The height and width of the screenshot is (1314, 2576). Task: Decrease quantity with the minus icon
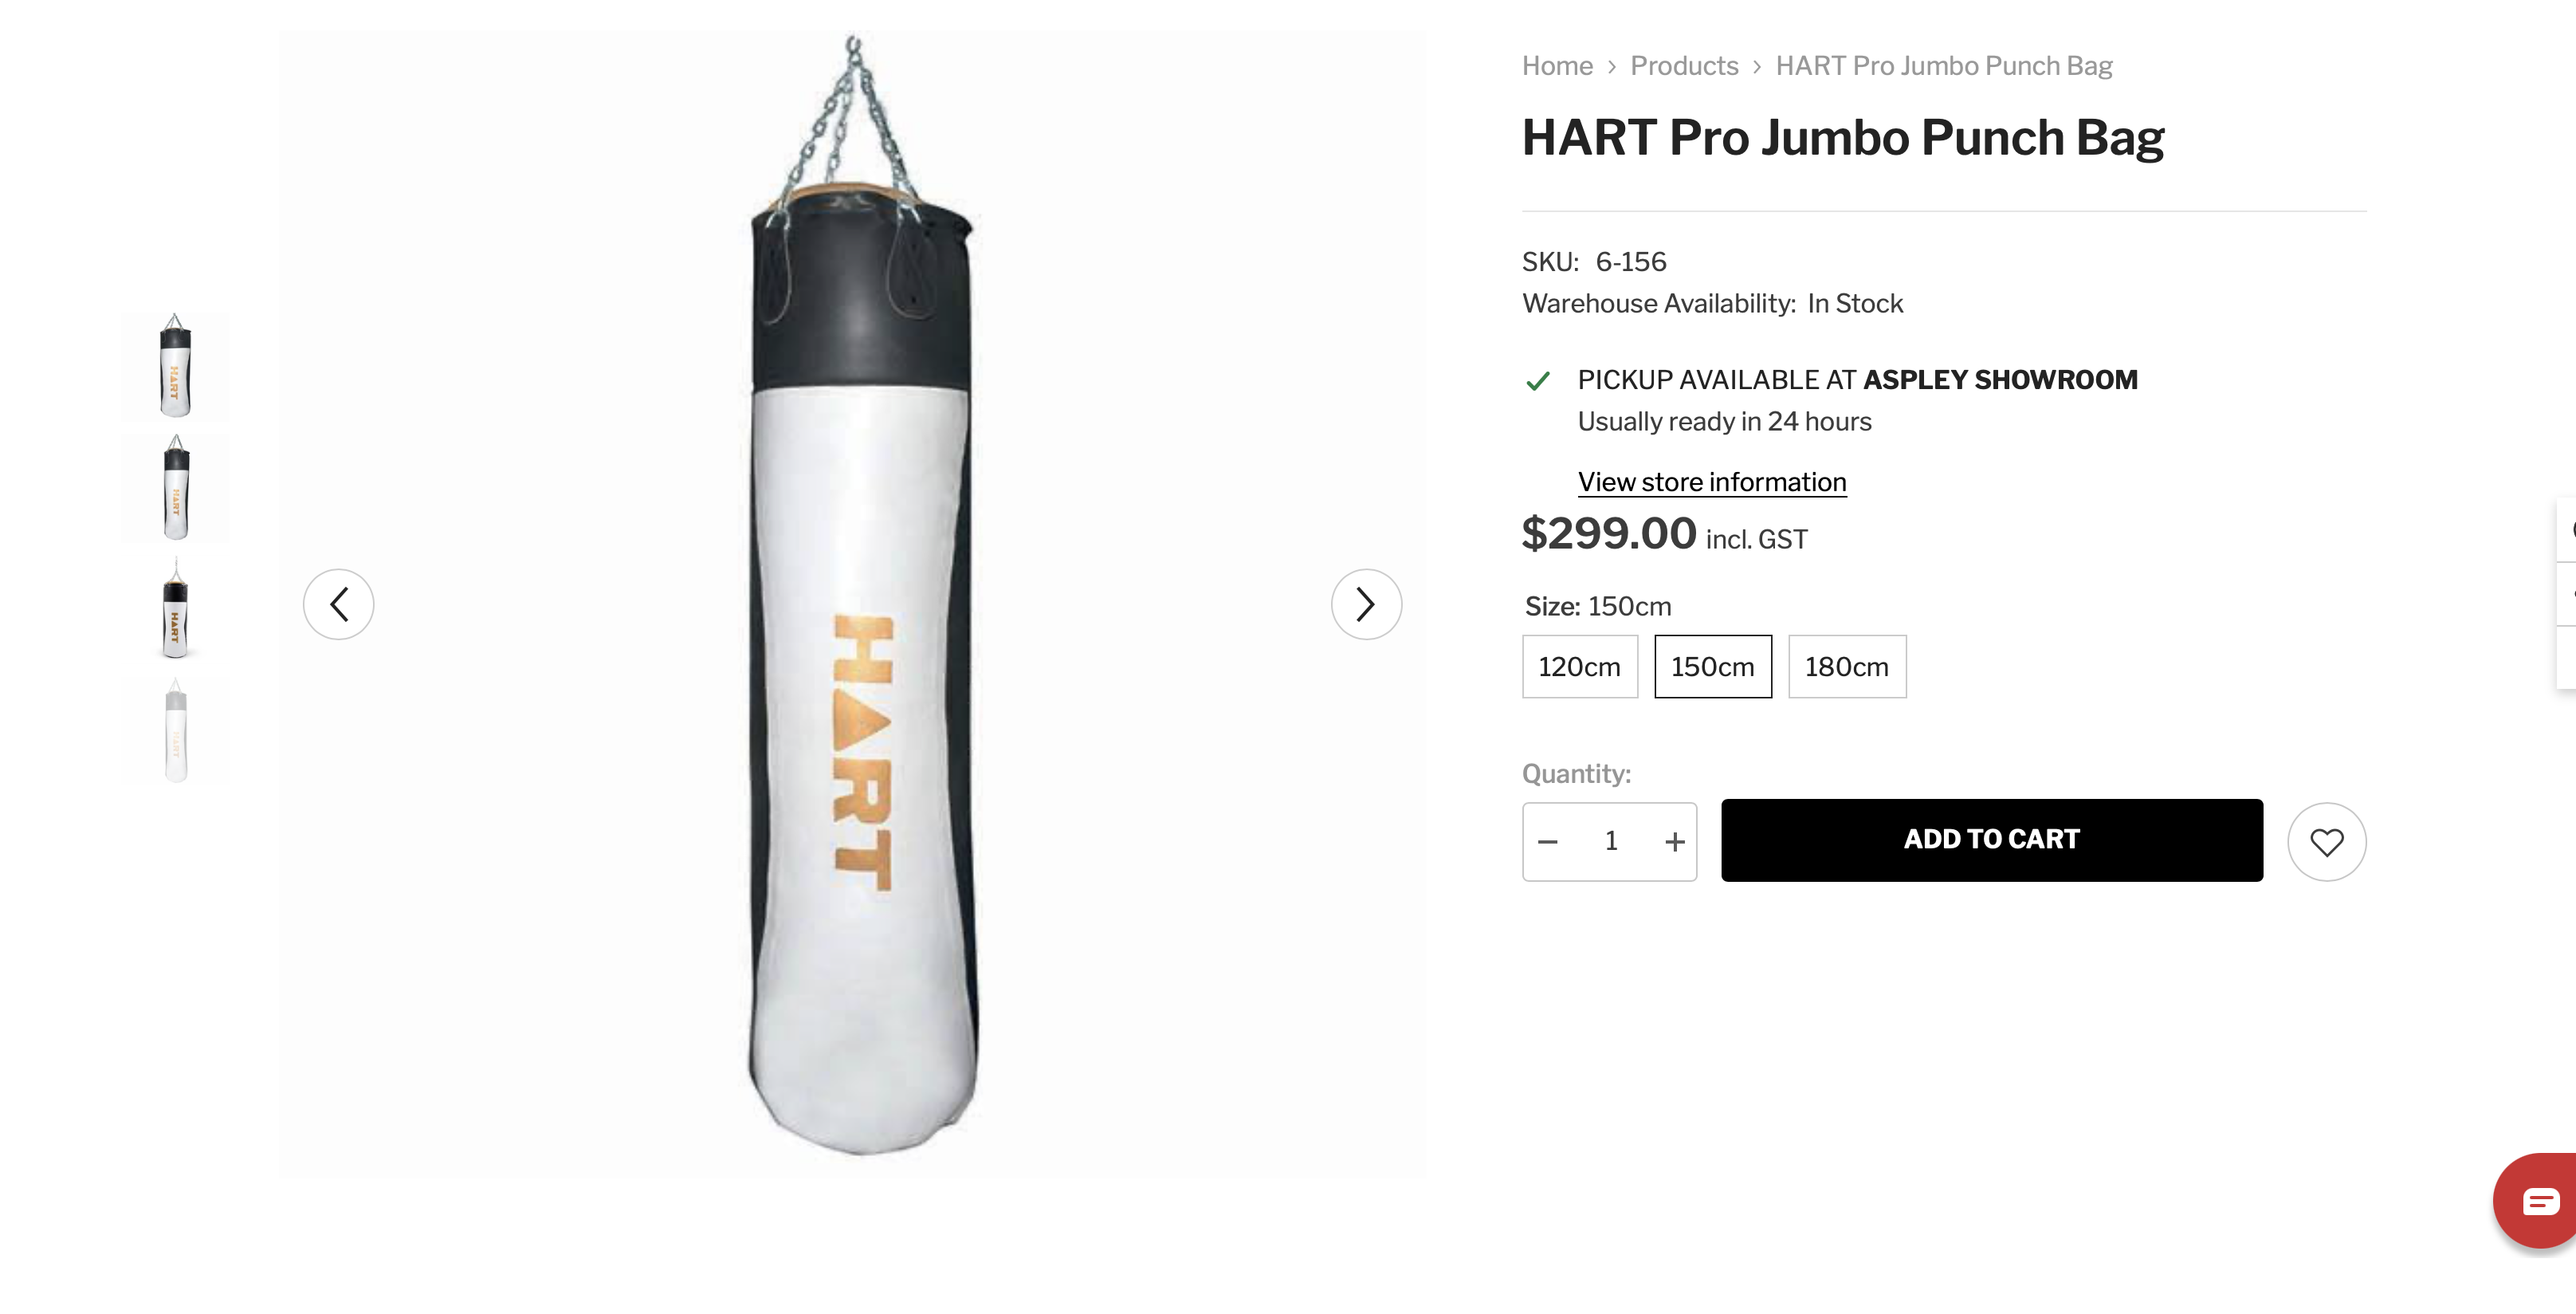pyautogui.click(x=1548, y=842)
